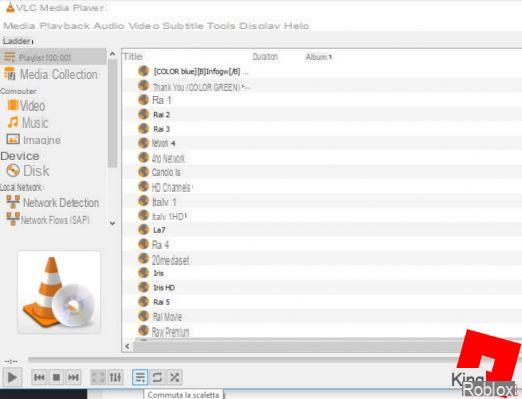The width and height of the screenshot is (522, 399).
Task: Open the Video menu
Action: click(144, 26)
